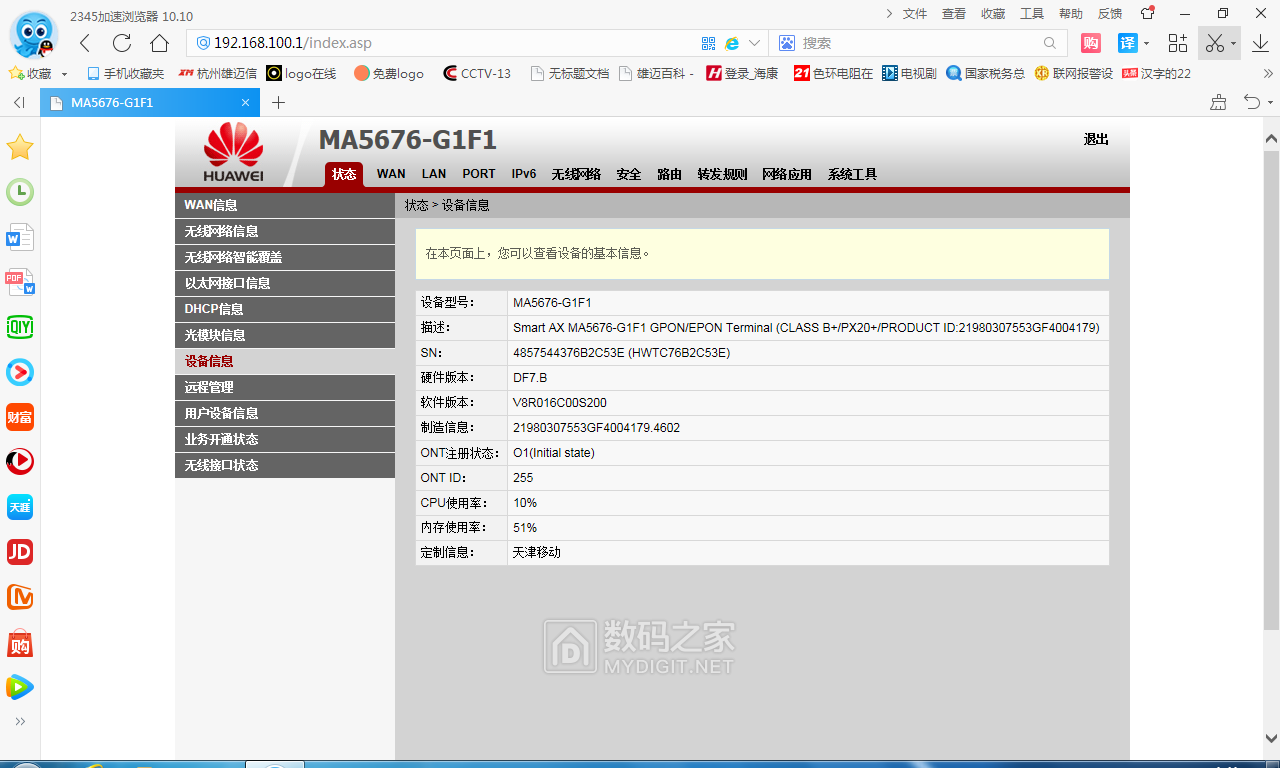Open the Word document sidebar icon
Screen dimensions: 1280x768
[x=20, y=238]
